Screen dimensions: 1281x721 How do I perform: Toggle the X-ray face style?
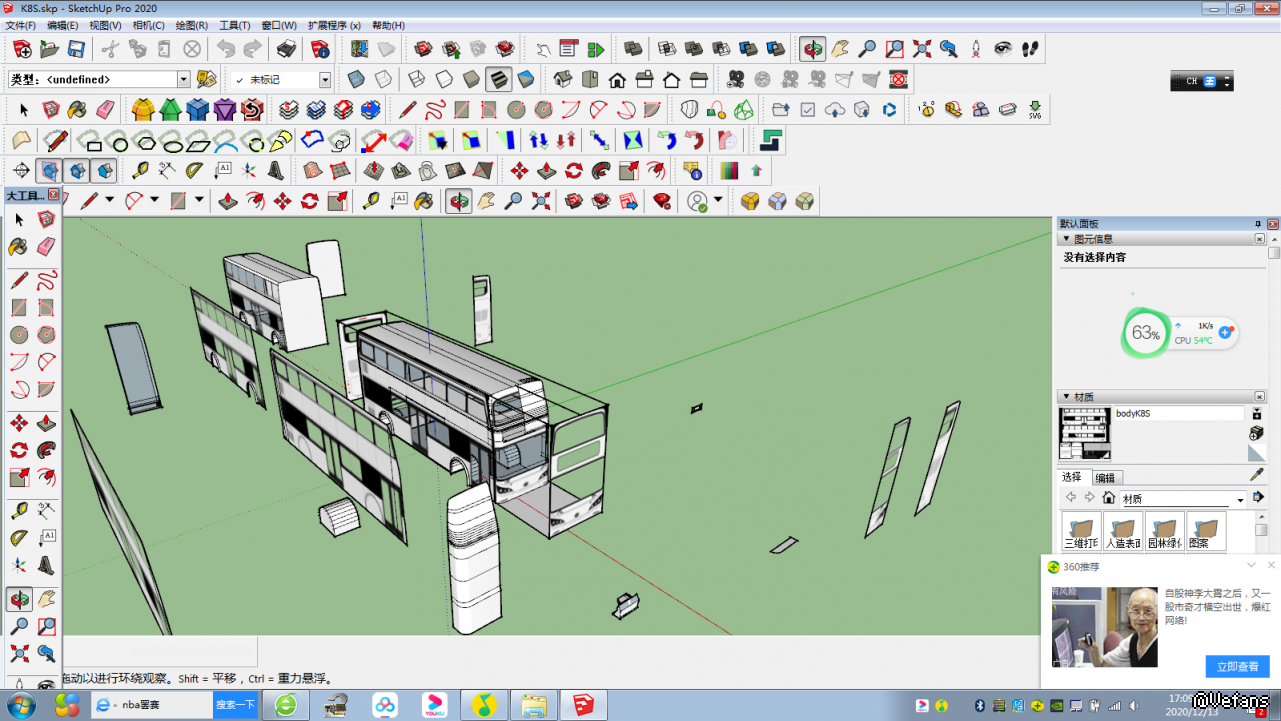[x=356, y=79]
